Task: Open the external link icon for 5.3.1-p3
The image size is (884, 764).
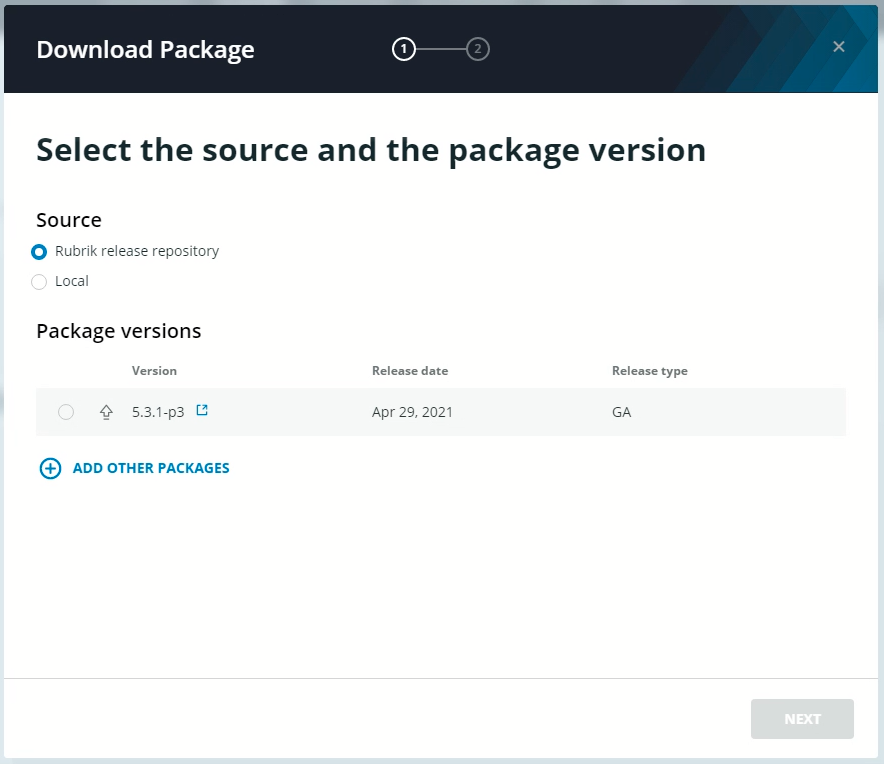Action: [202, 410]
